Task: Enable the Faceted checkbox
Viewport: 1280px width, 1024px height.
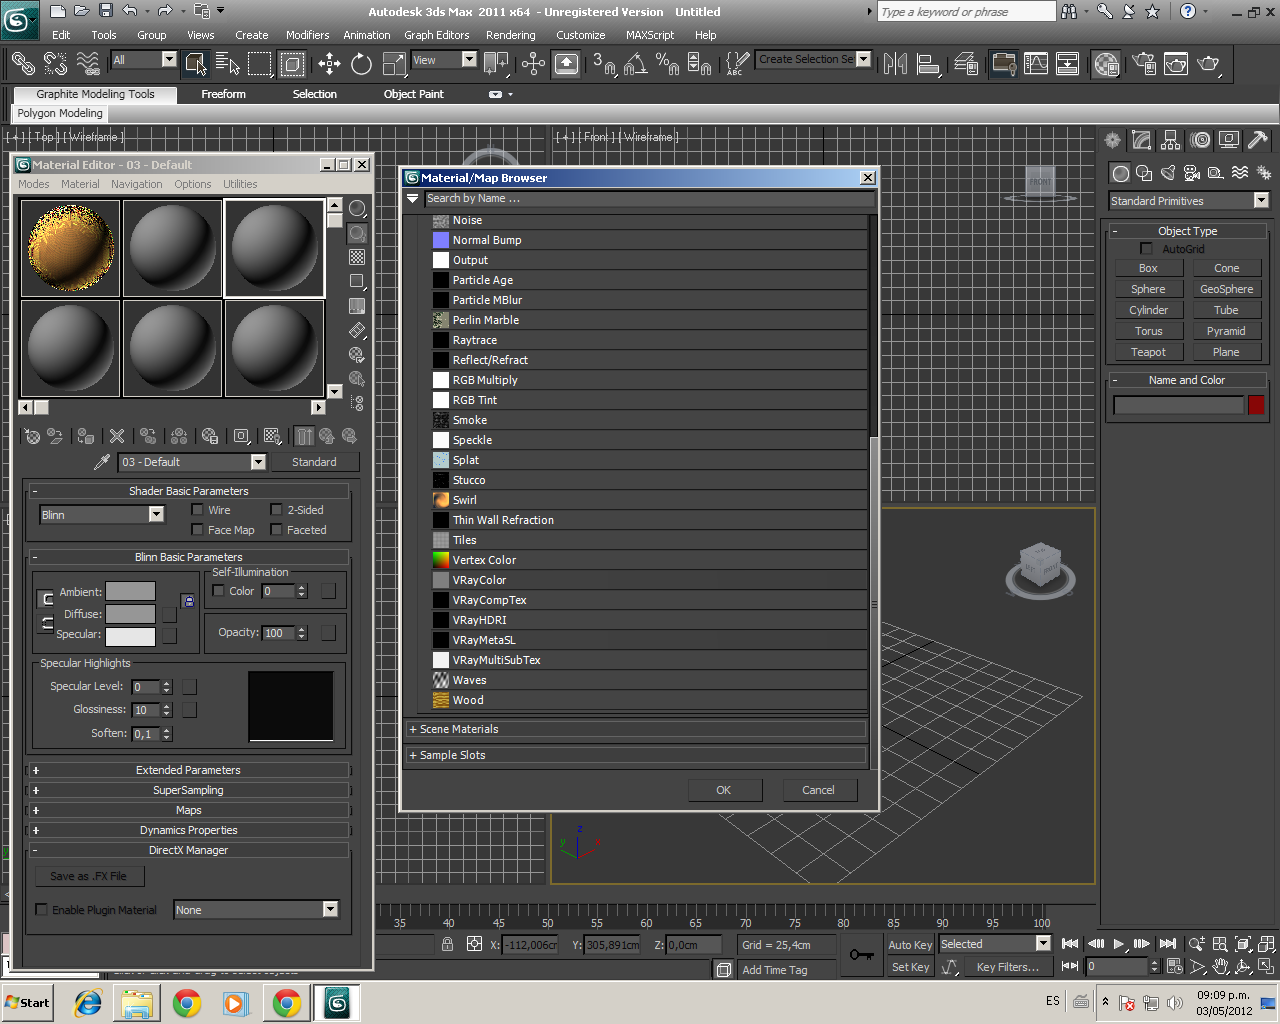Action: (277, 530)
